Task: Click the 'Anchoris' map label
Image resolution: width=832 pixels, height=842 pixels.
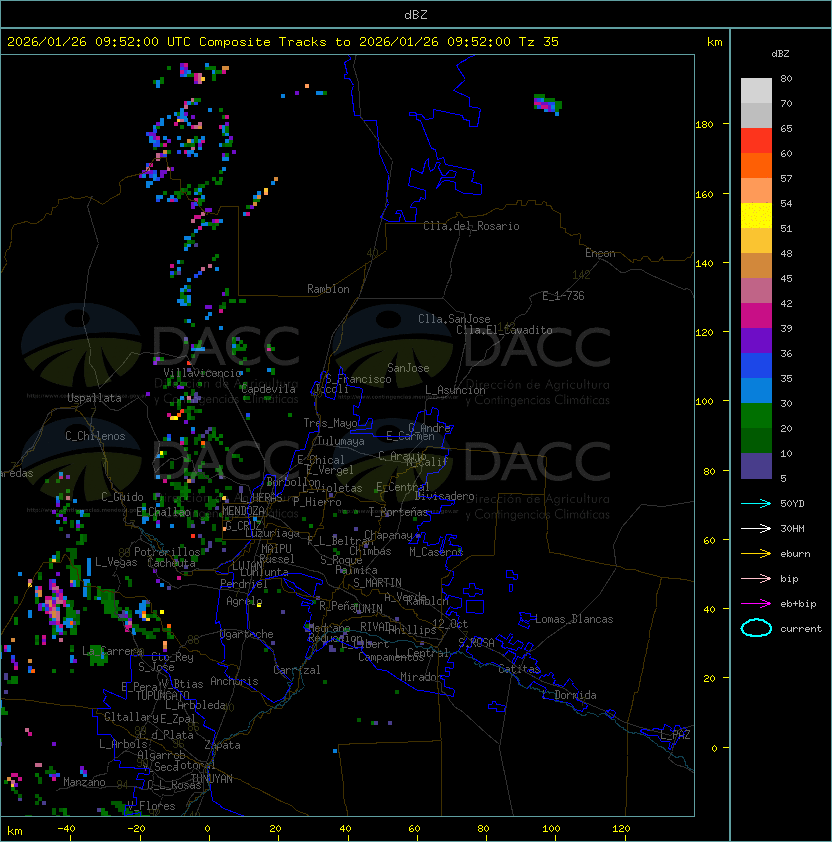Action: tap(234, 681)
